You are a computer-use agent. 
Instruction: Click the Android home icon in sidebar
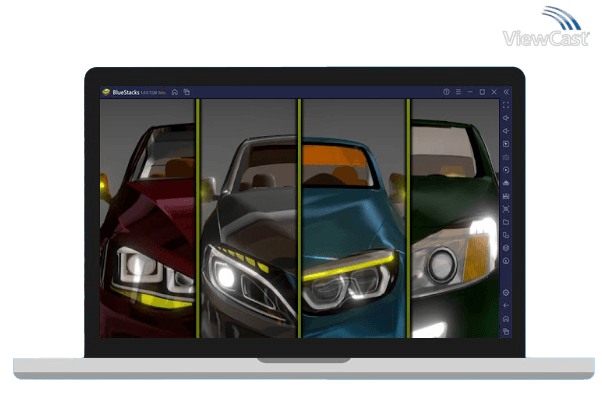(506, 319)
